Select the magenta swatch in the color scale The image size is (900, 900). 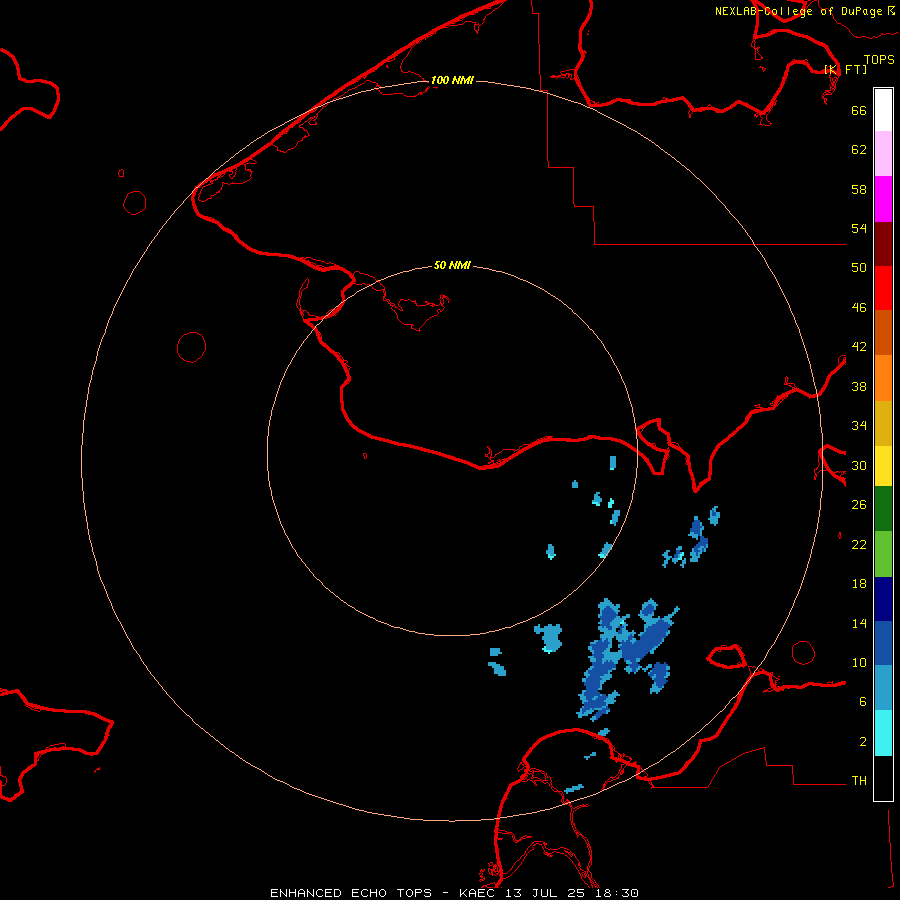point(883,199)
